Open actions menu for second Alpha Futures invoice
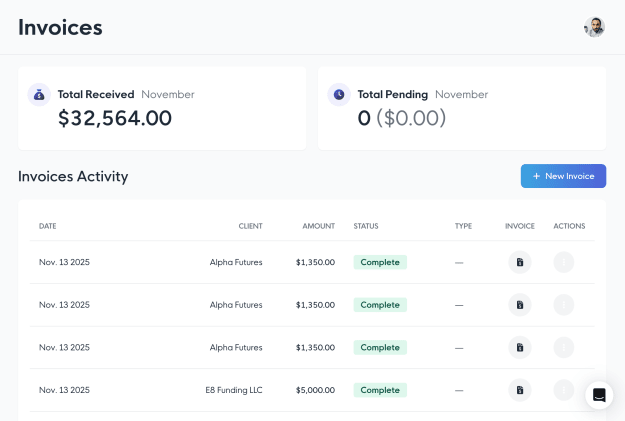Image resolution: width=625 pixels, height=421 pixels. (564, 305)
